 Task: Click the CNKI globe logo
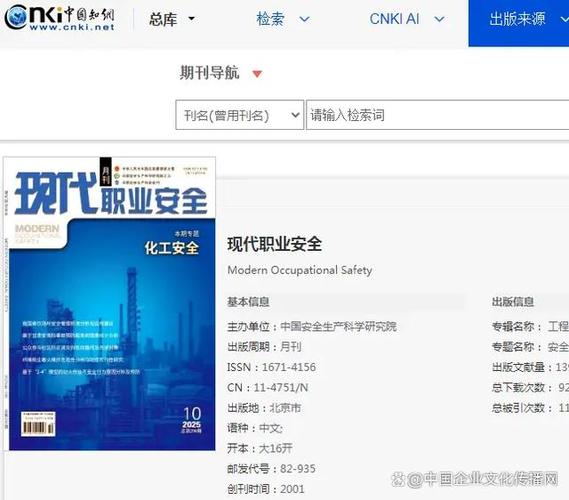(x=16, y=17)
